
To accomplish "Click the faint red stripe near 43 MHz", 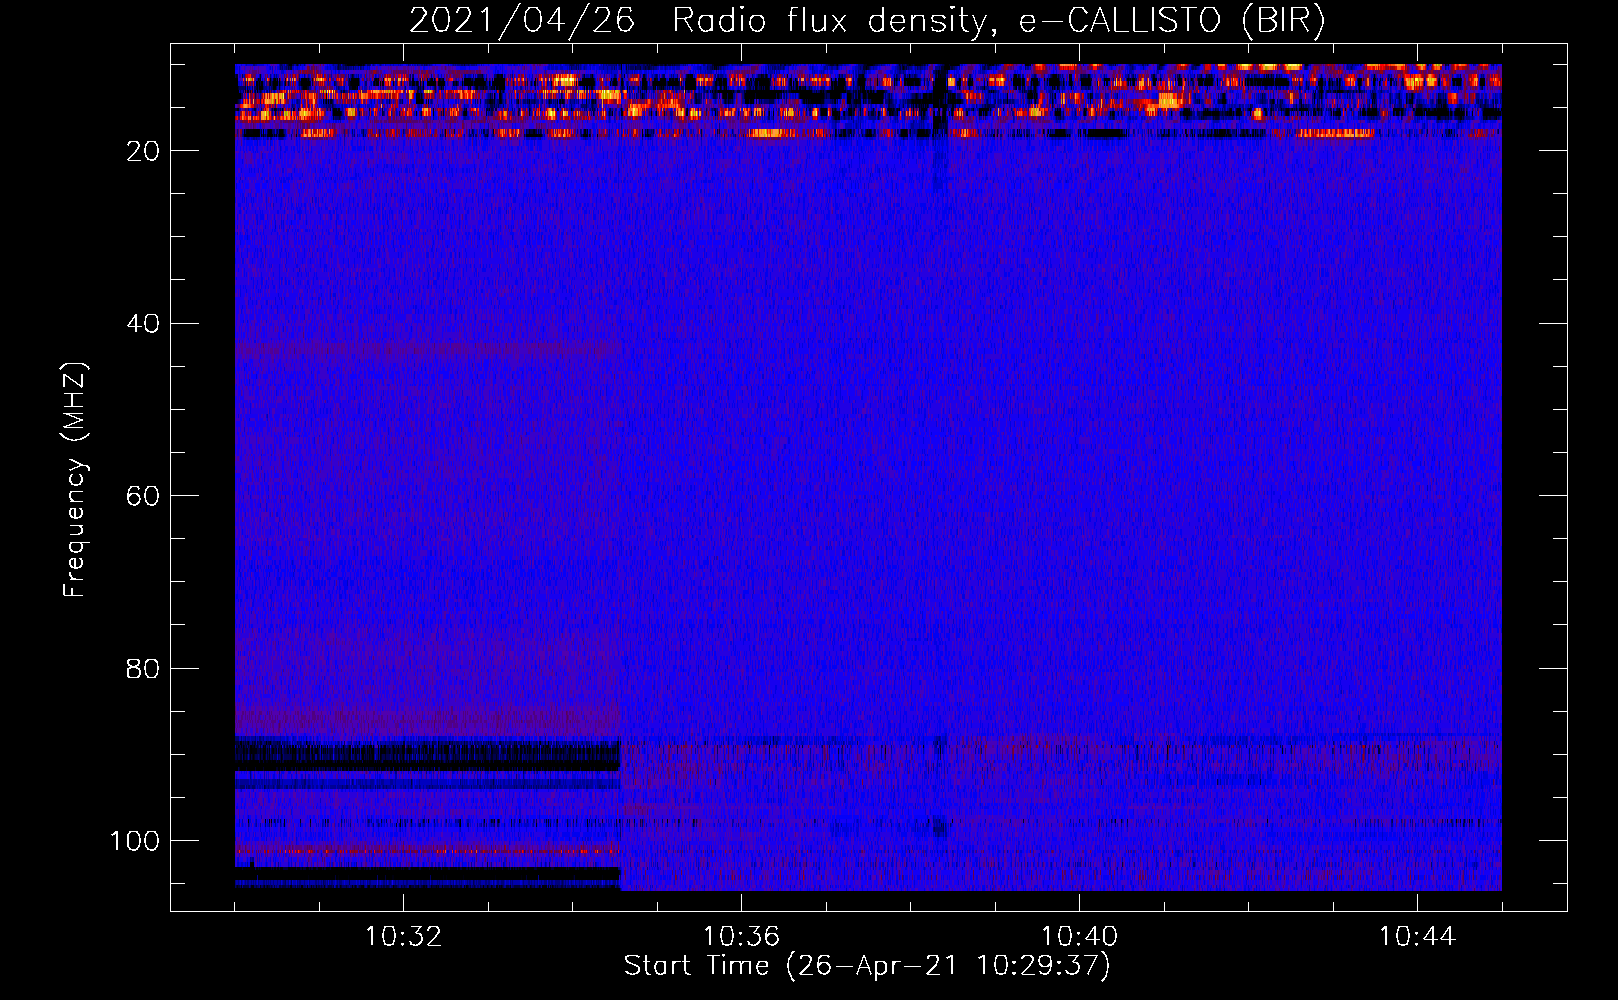I will (428, 350).
